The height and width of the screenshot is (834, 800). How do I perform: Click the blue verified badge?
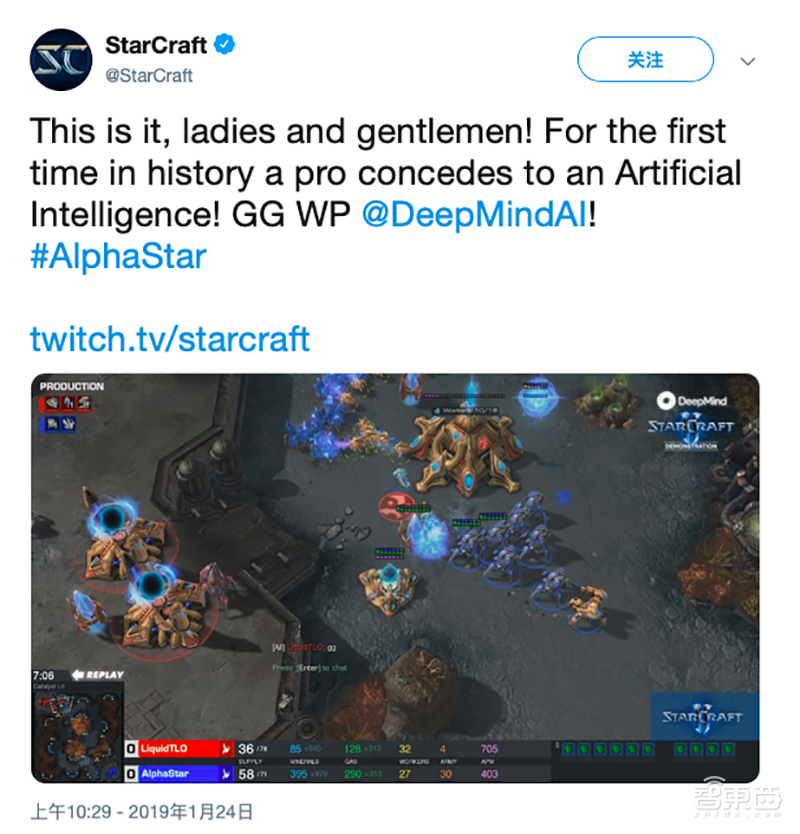coord(224,45)
